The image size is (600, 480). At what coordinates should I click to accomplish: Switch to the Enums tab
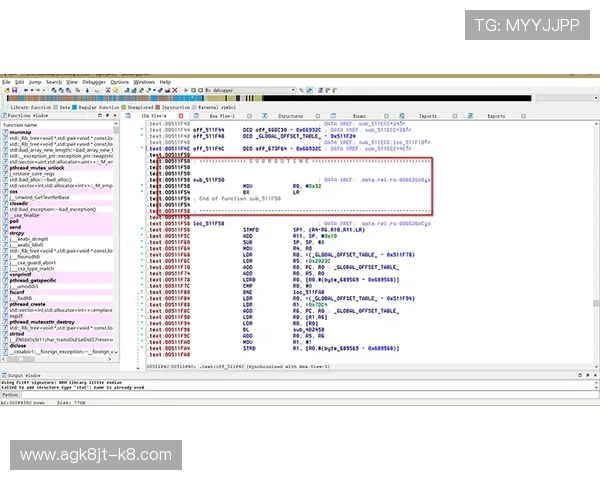pos(359,116)
